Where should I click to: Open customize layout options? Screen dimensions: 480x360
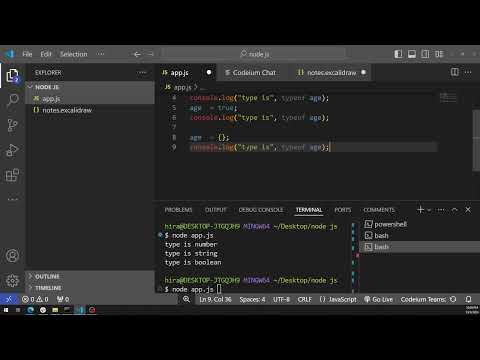point(439,54)
